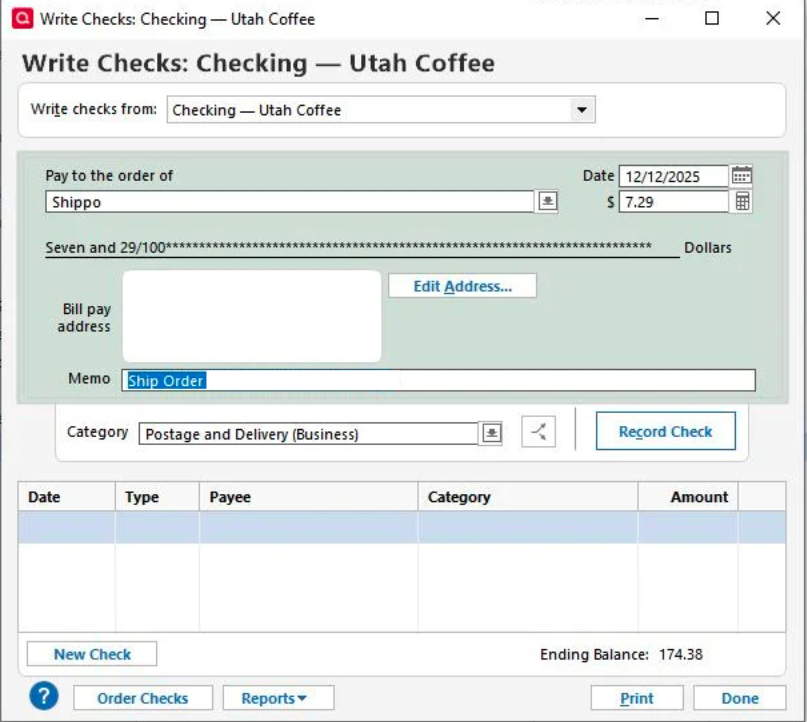Click the Category column header in table
The image size is (807, 722).
[x=528, y=497]
